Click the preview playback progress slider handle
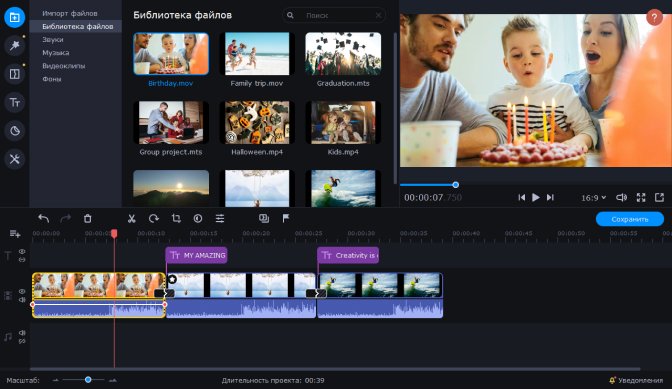 (456, 185)
